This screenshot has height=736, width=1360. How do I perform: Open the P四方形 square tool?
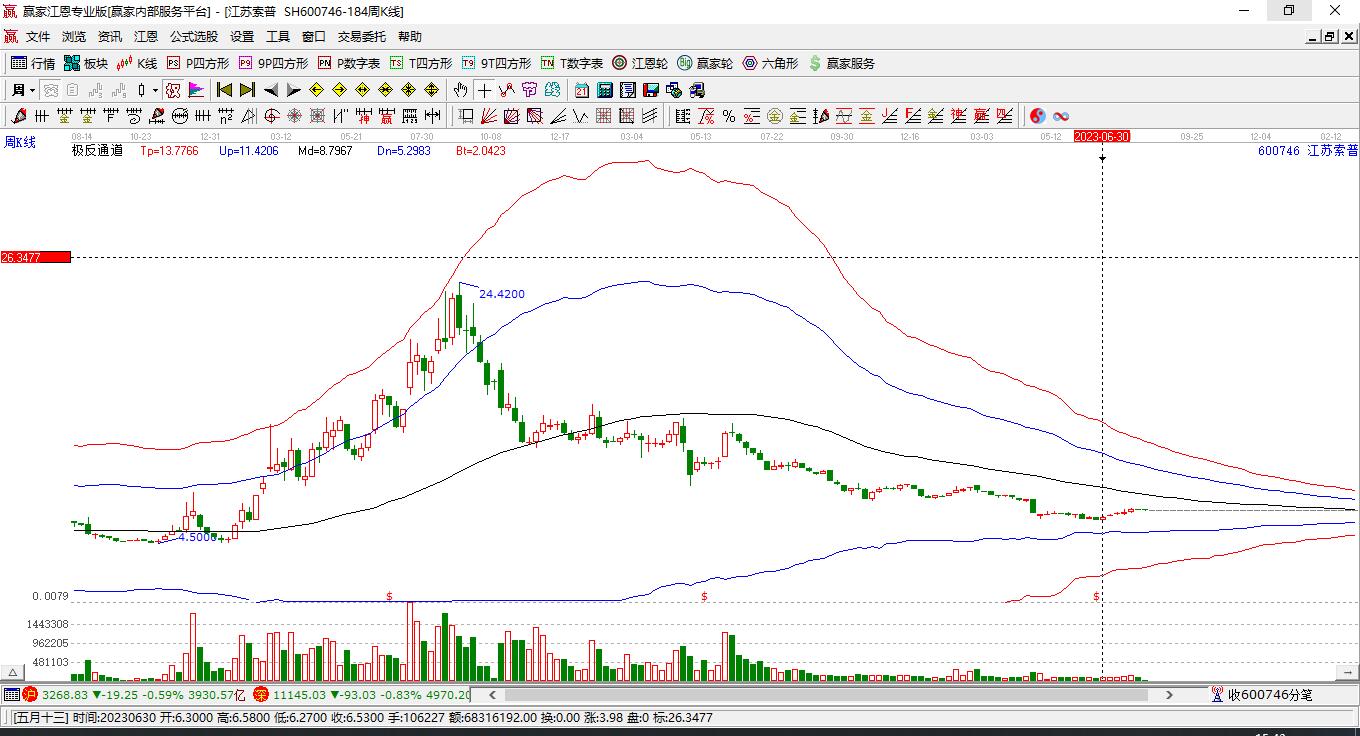198,63
